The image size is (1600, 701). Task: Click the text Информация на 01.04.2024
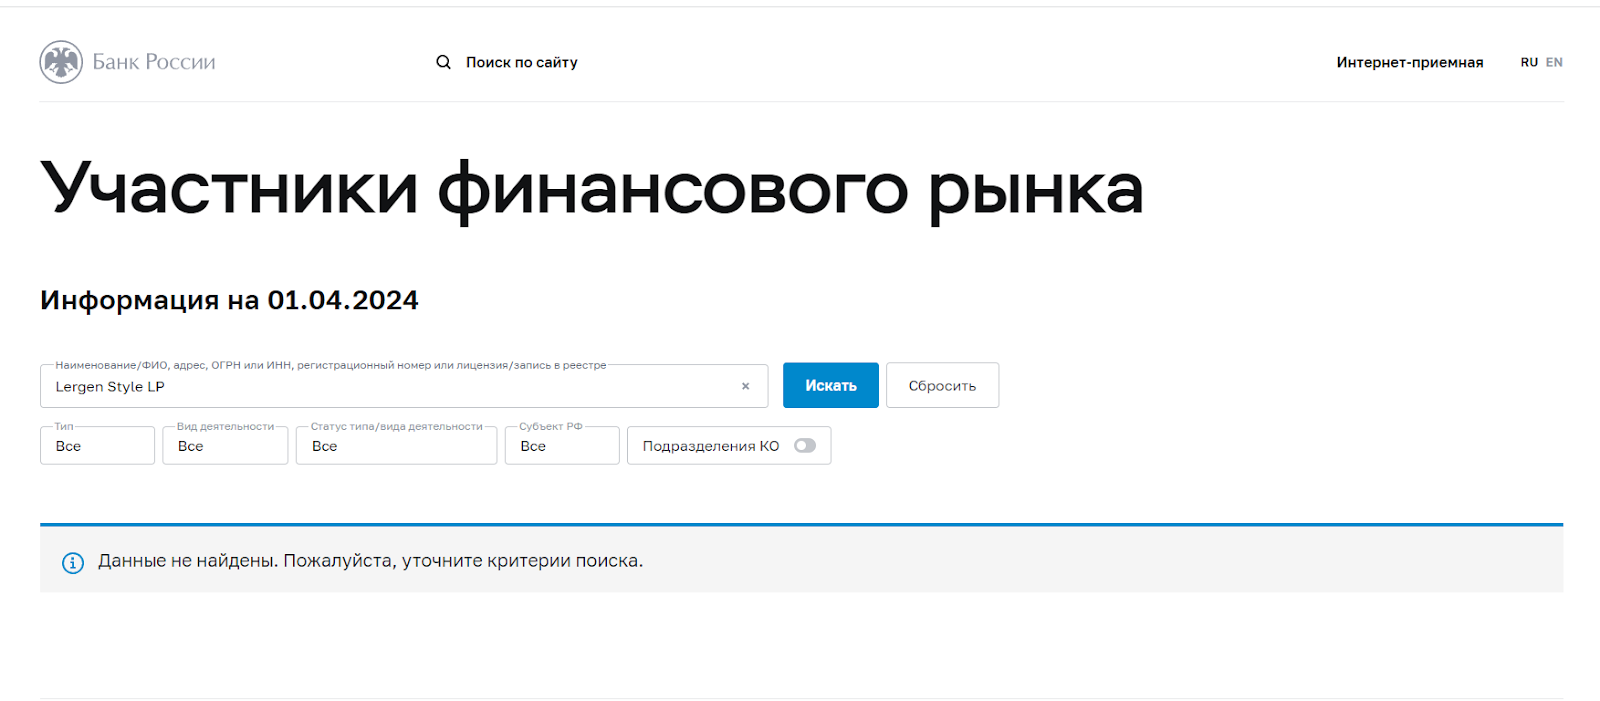point(229,300)
